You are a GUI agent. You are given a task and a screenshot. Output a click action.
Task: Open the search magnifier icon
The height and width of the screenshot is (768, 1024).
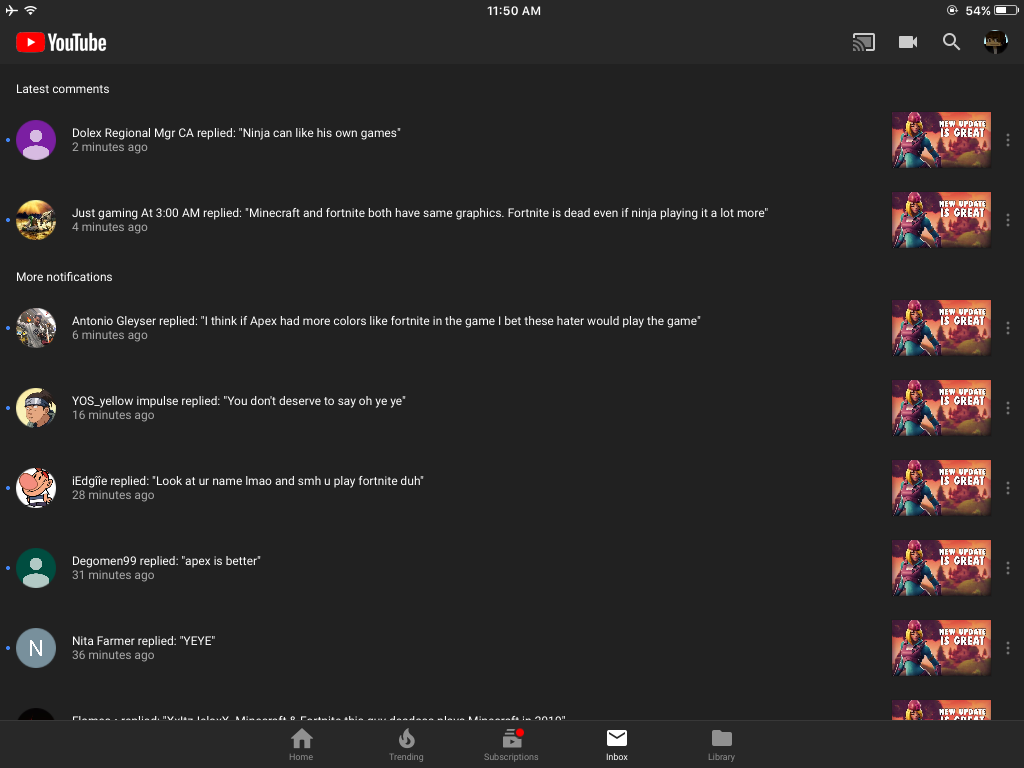point(952,42)
